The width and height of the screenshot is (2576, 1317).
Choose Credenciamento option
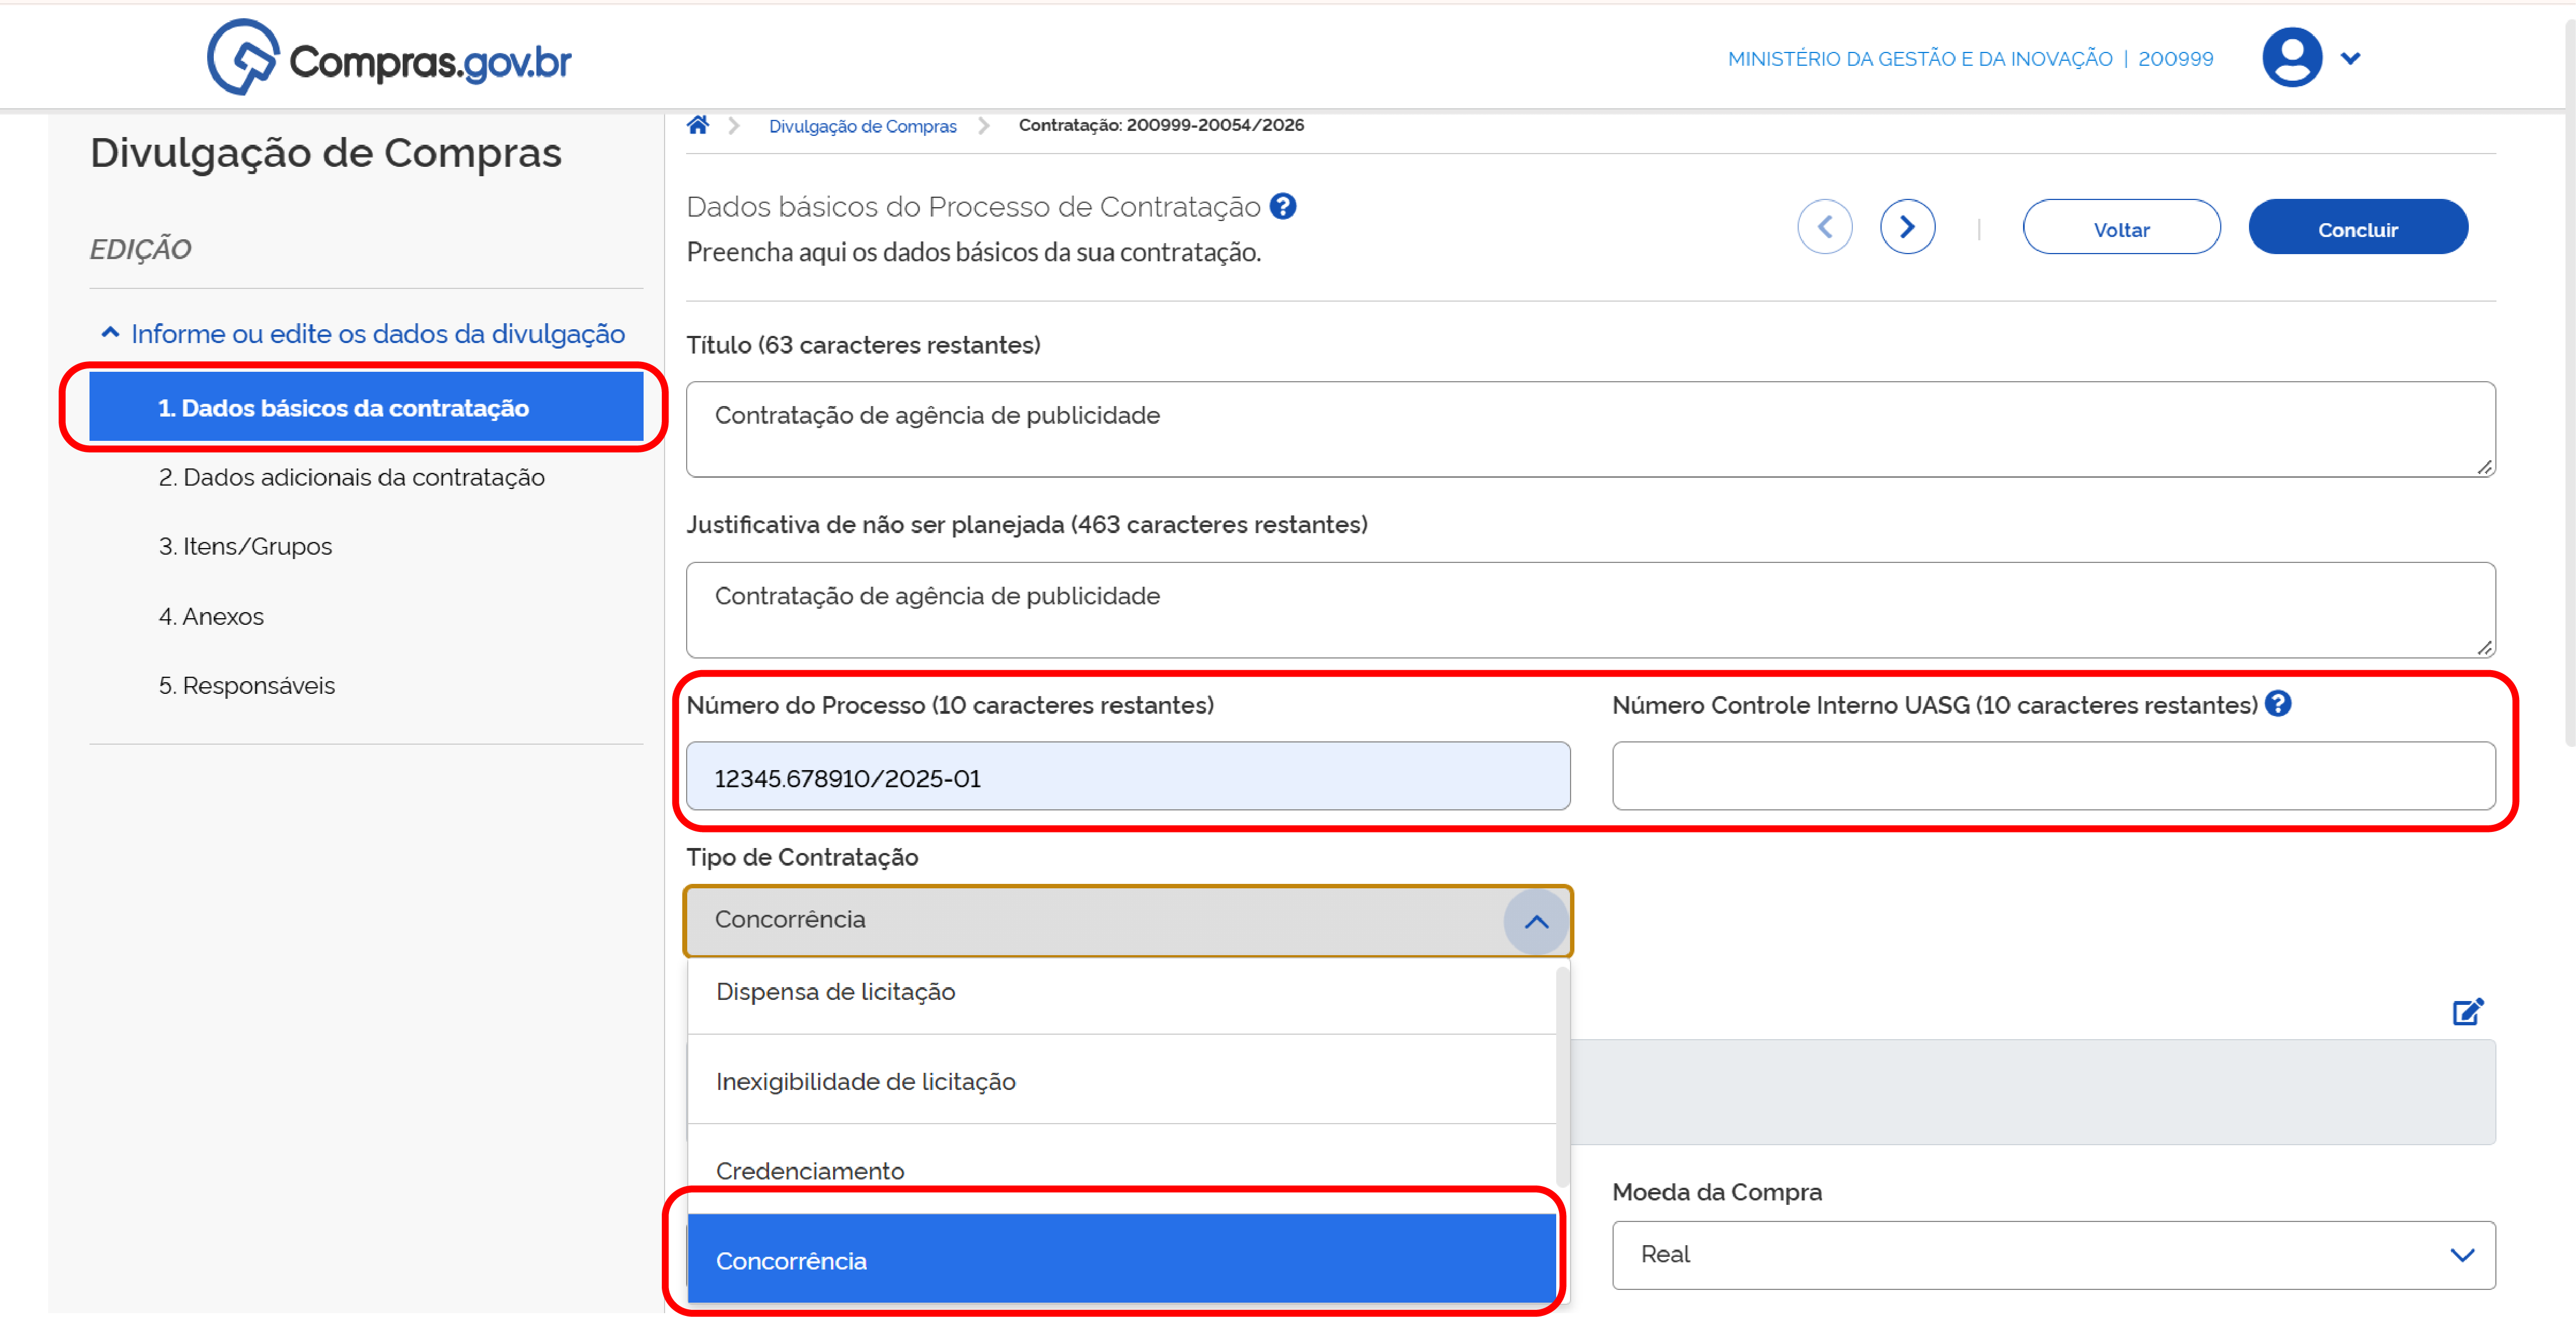click(x=1121, y=1169)
